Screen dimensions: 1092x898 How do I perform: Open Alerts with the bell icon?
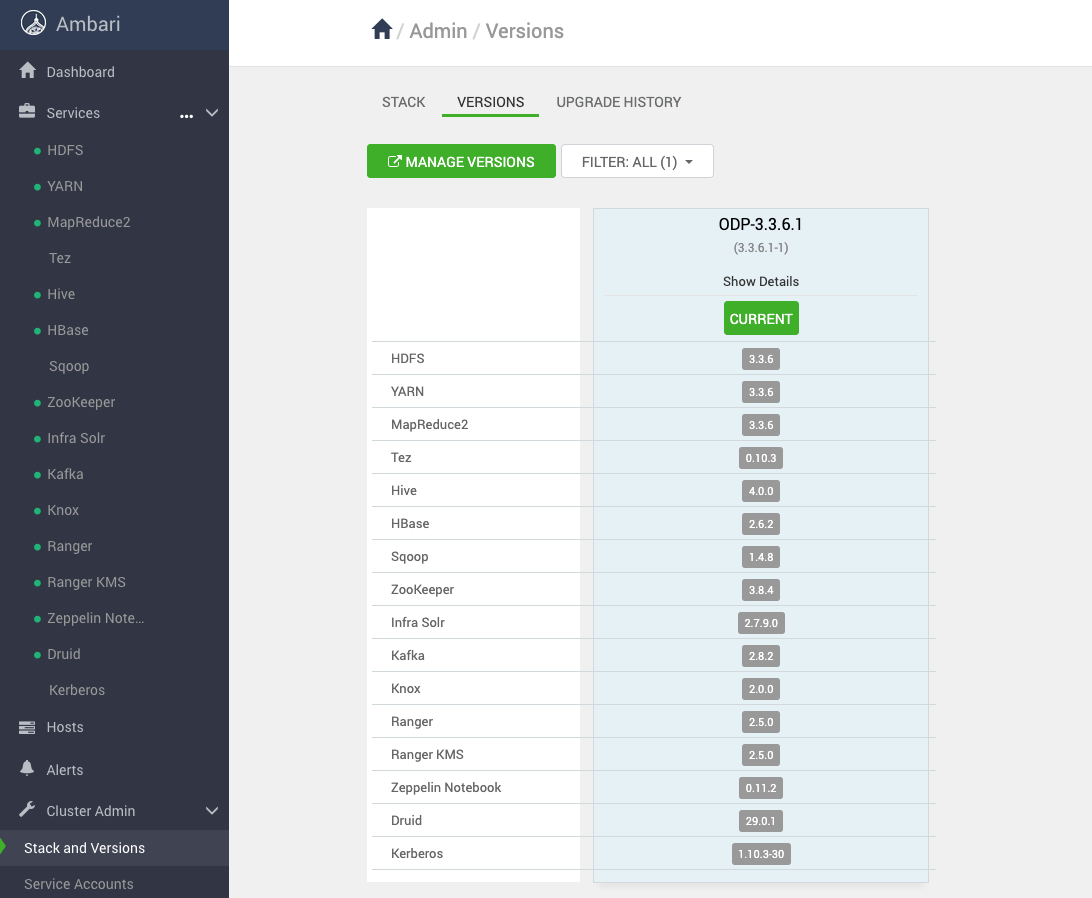(x=28, y=769)
